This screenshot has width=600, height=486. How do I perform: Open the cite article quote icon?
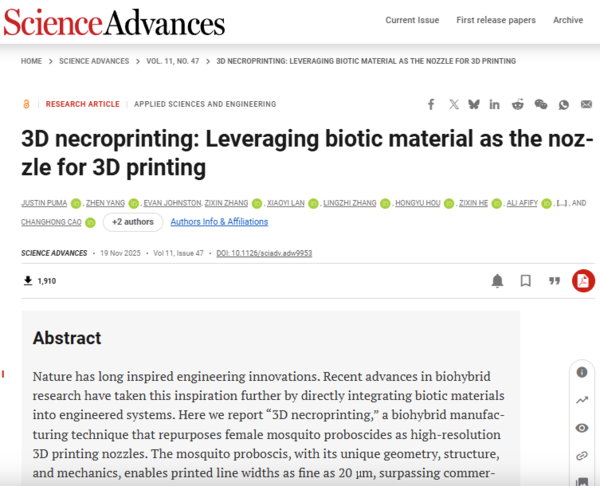[x=553, y=281]
